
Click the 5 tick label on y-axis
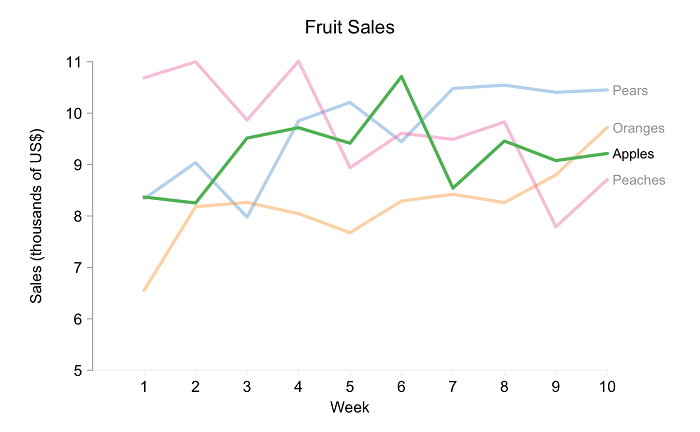tap(76, 371)
